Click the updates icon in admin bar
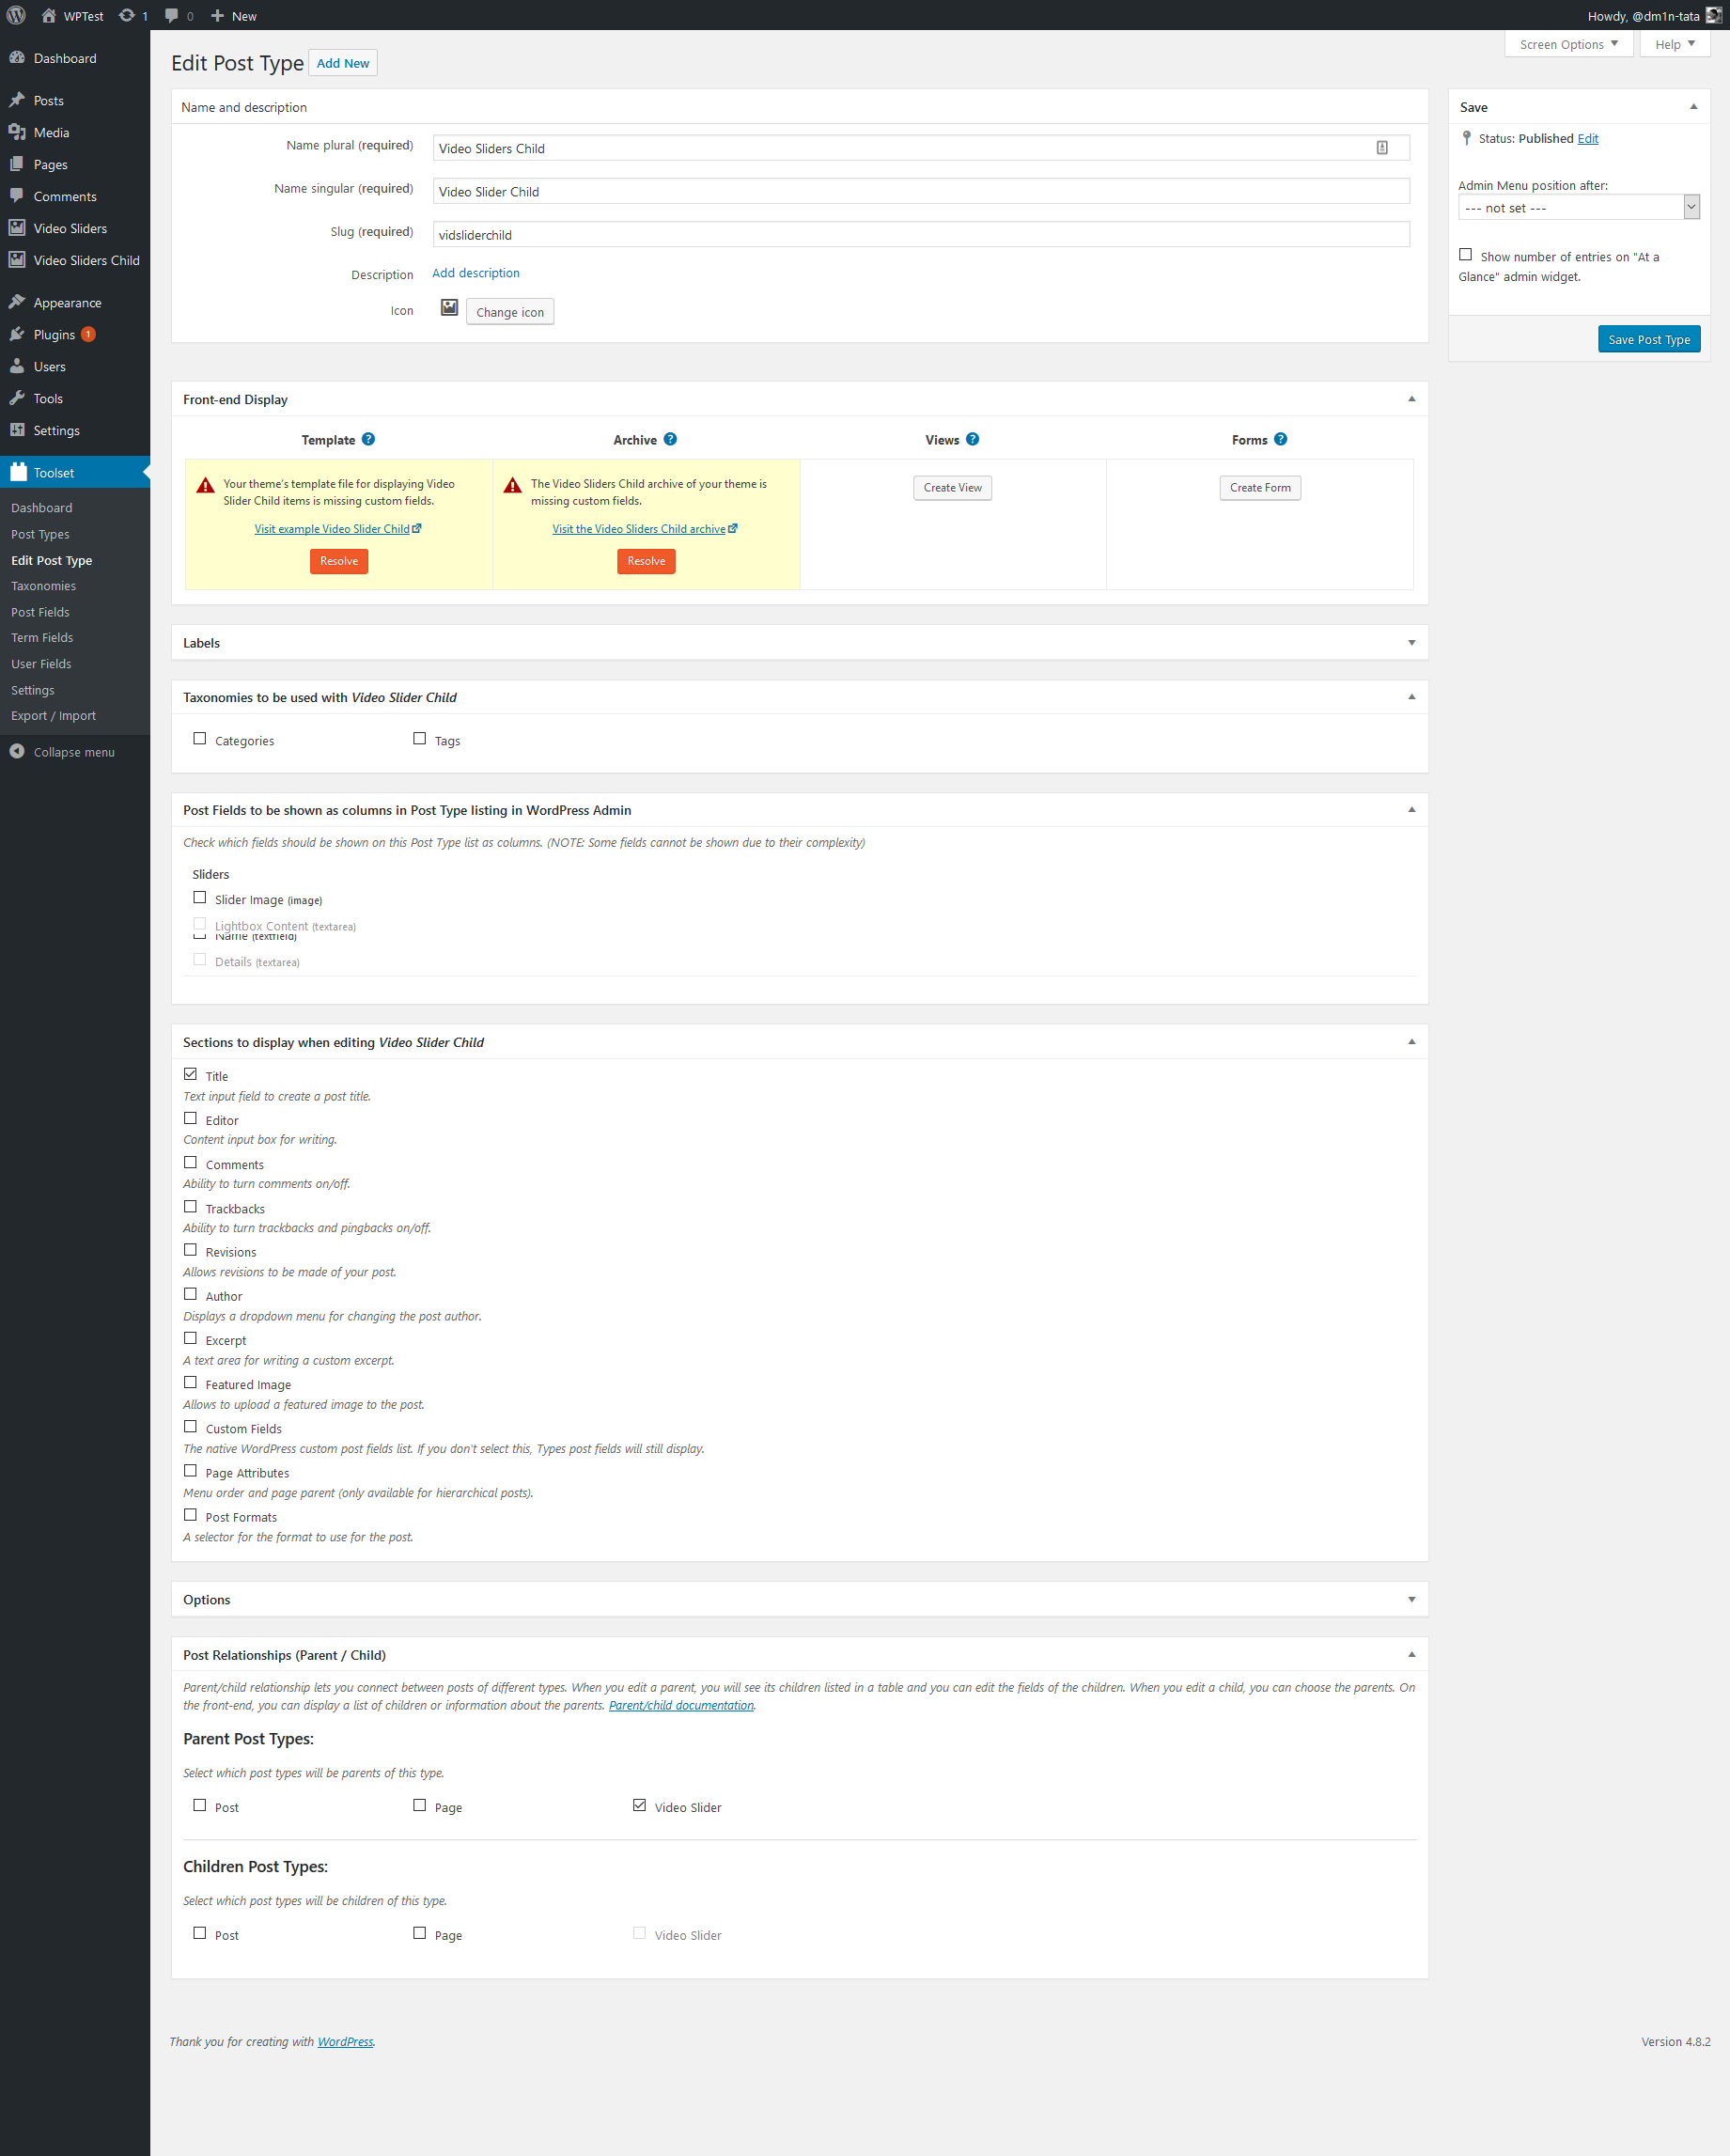Image resolution: width=1730 pixels, height=2156 pixels. [126, 15]
